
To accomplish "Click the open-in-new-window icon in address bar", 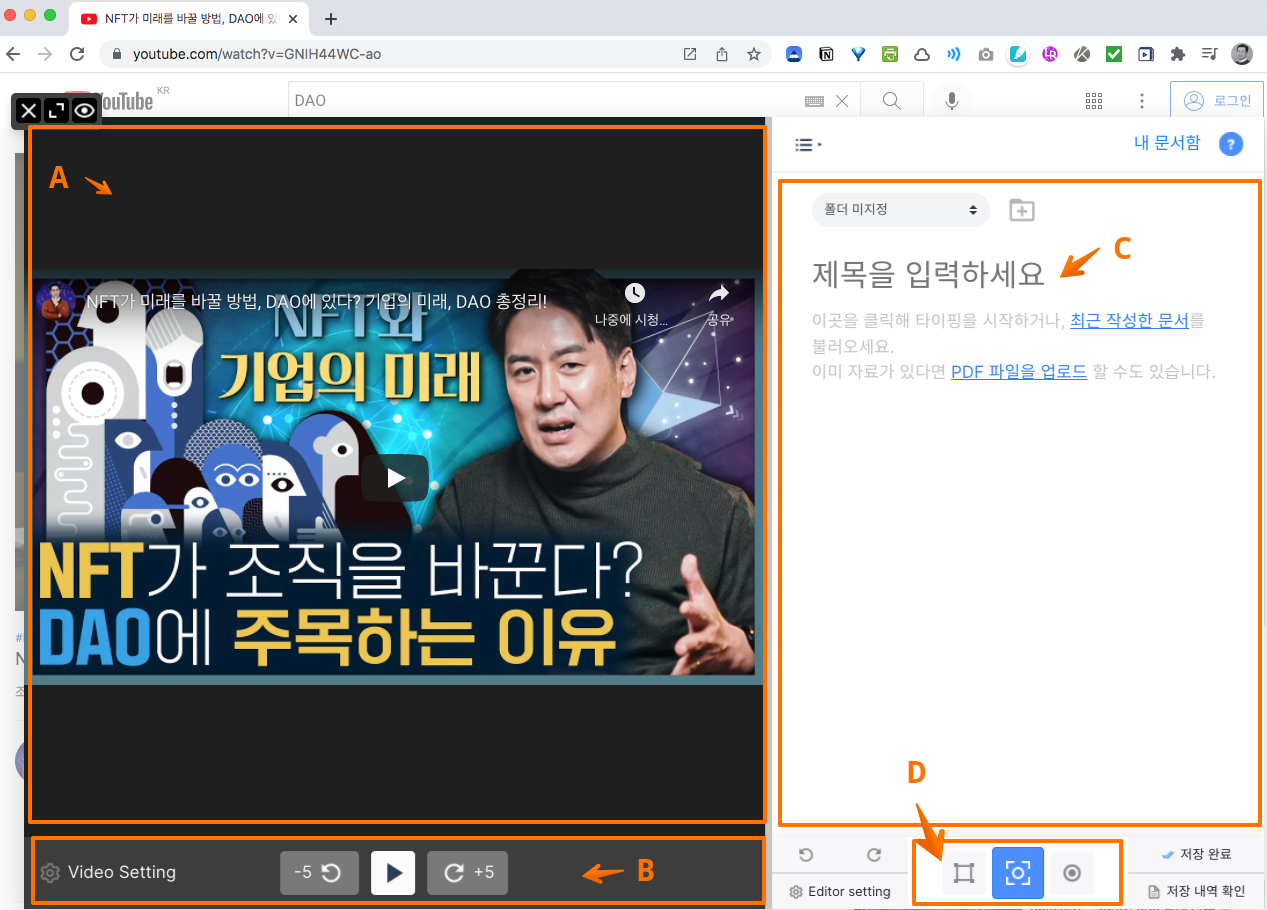I will pyautogui.click(x=690, y=54).
